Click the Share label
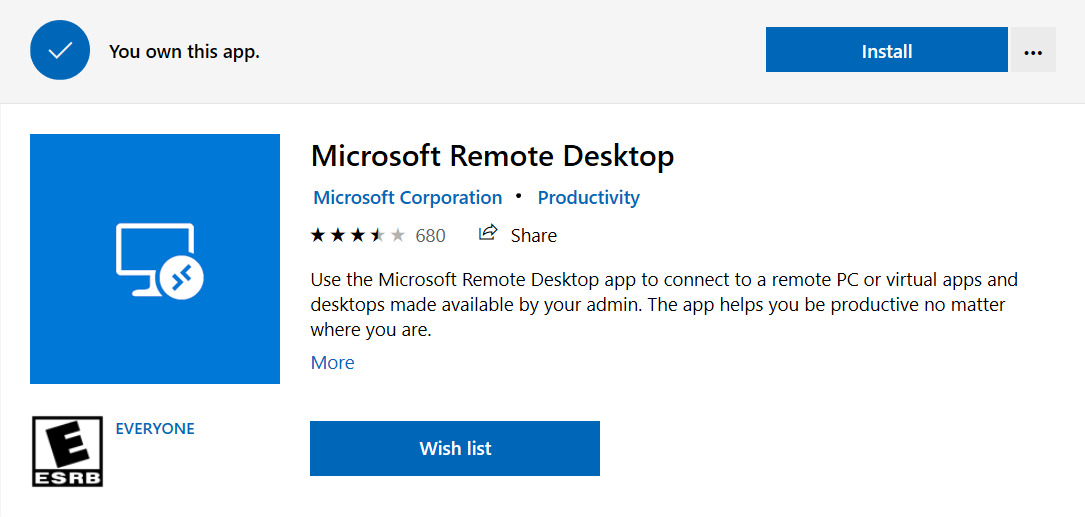 [x=534, y=236]
